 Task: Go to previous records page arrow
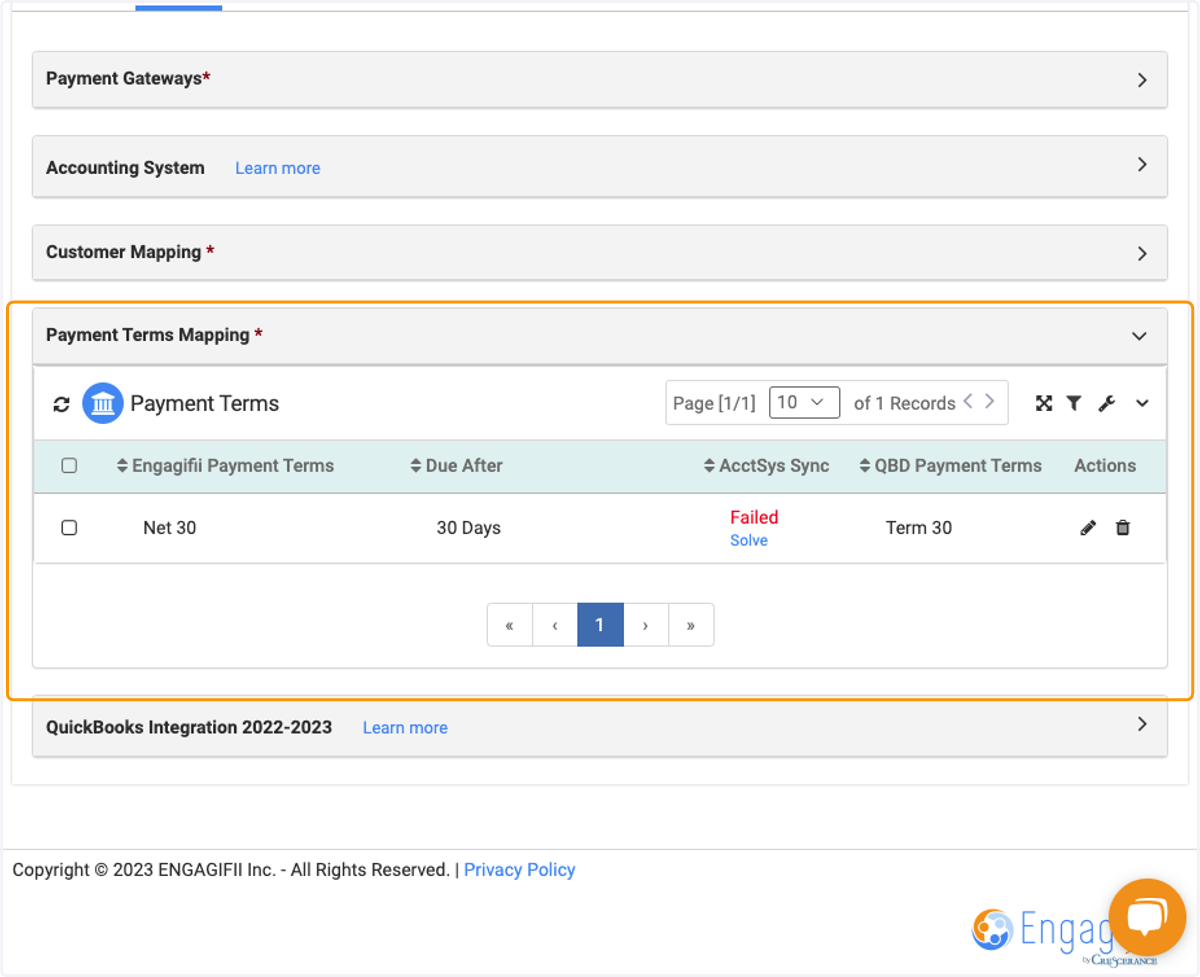(968, 402)
